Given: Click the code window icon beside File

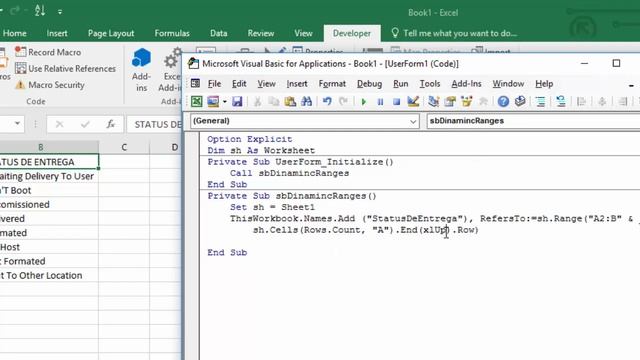Looking at the screenshot, I should point(196,83).
